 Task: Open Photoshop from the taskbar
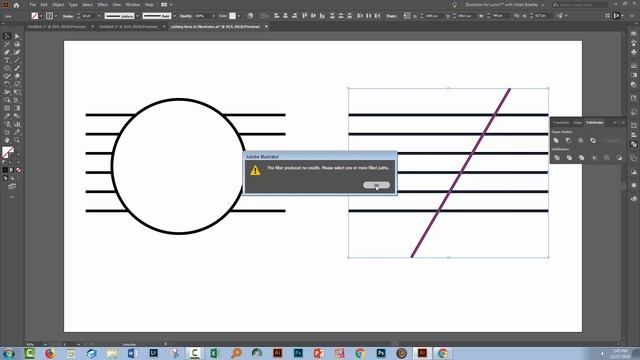pos(298,353)
